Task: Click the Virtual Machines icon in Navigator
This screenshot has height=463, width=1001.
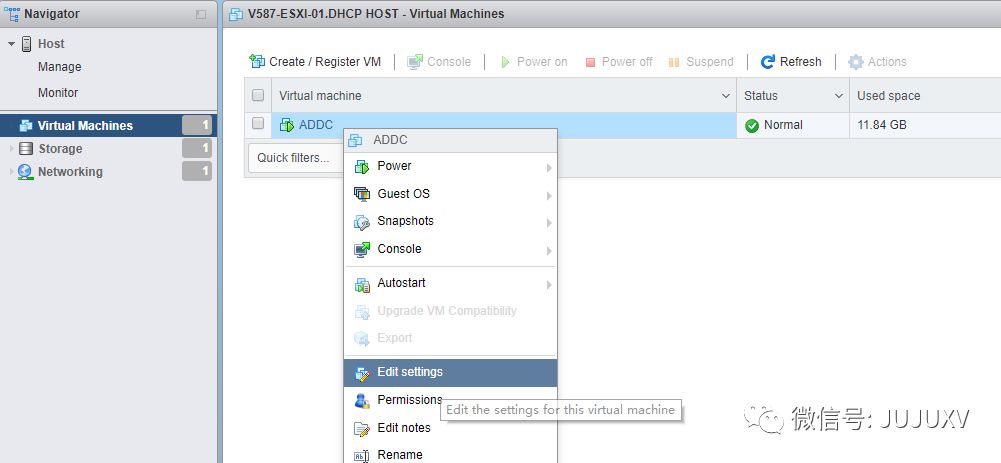Action: click(26, 126)
